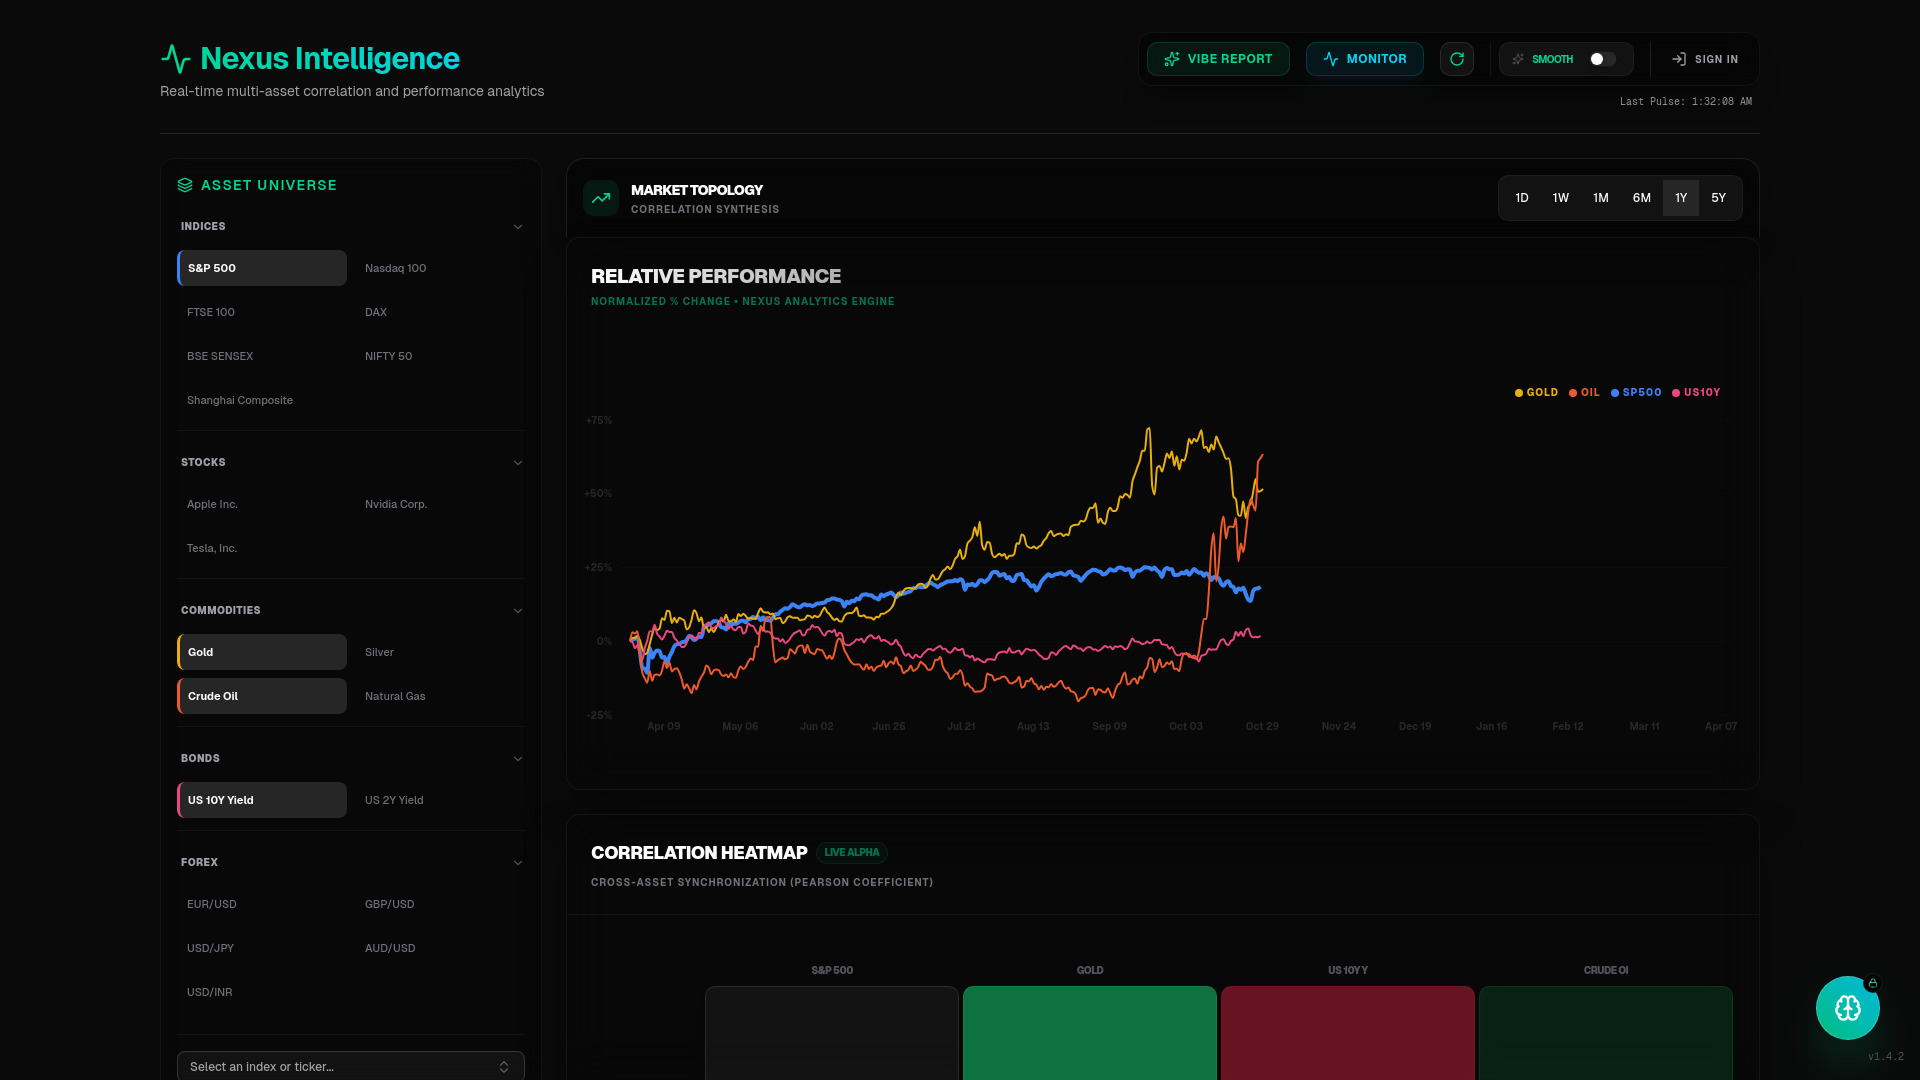The width and height of the screenshot is (1920, 1080).
Task: Enable Nvidia Corp. stock
Action: (x=440, y=504)
